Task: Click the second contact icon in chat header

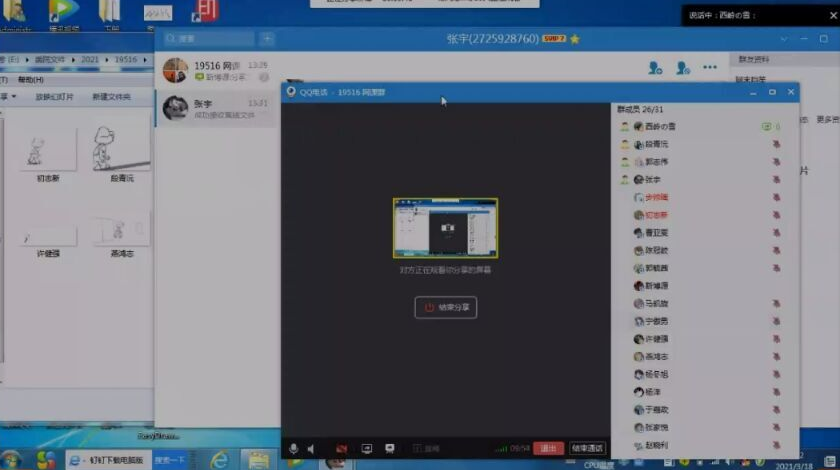Action: 682,68
